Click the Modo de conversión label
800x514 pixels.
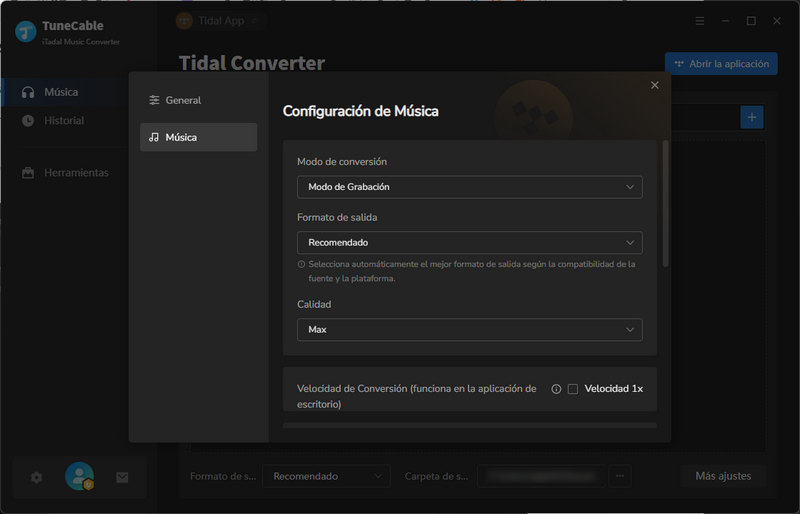[x=342, y=162]
